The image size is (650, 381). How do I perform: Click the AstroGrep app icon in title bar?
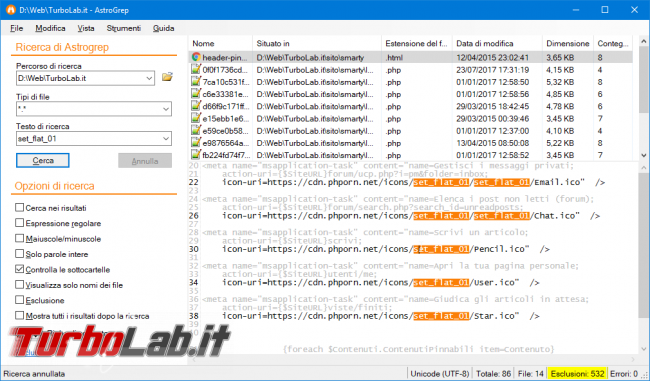pos(10,10)
